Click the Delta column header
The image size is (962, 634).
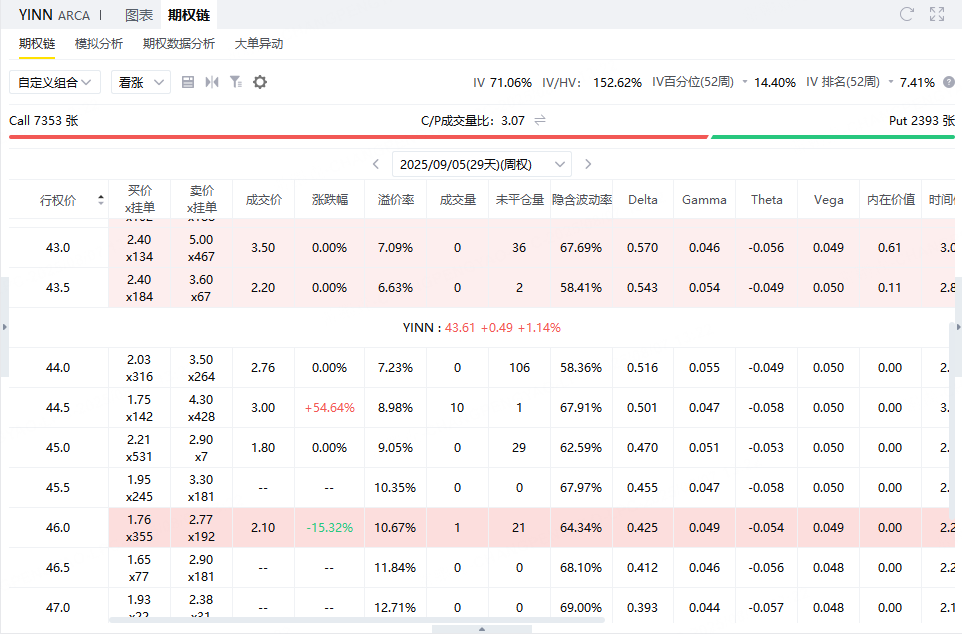coord(643,199)
